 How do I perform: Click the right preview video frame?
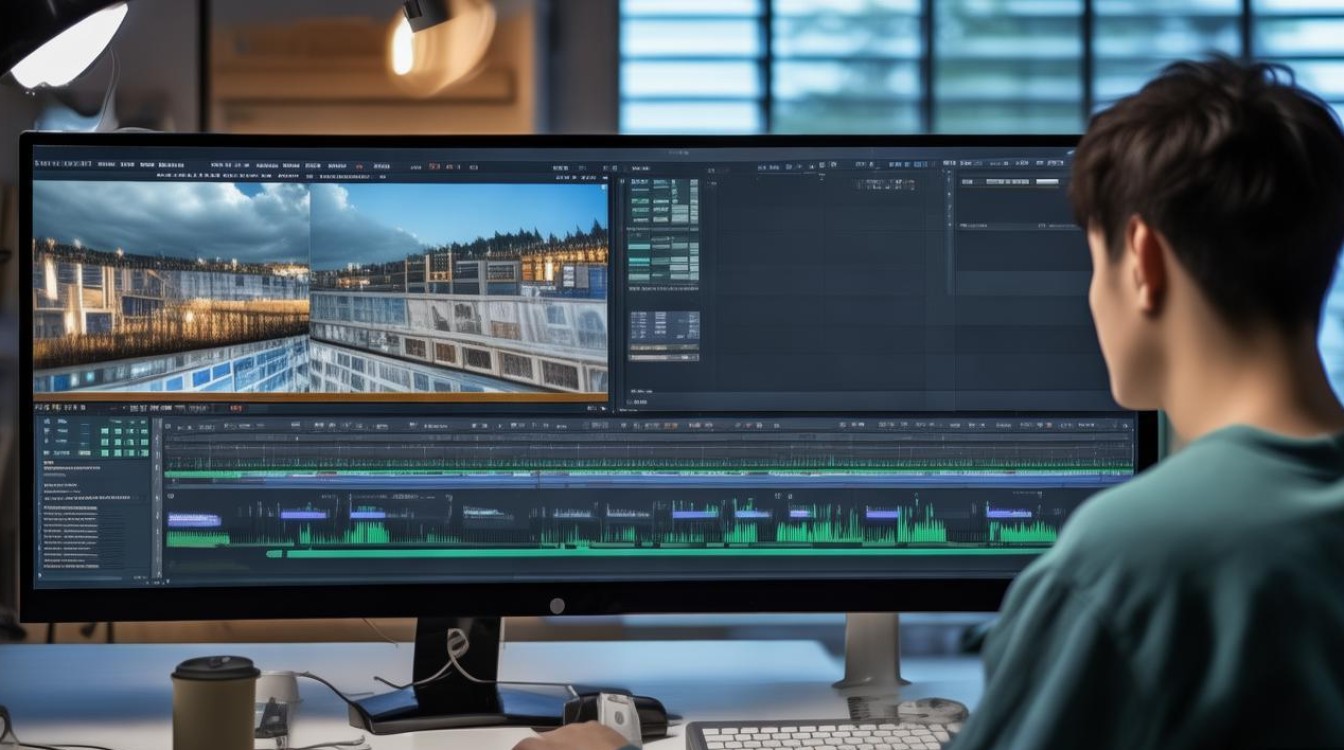[459, 287]
